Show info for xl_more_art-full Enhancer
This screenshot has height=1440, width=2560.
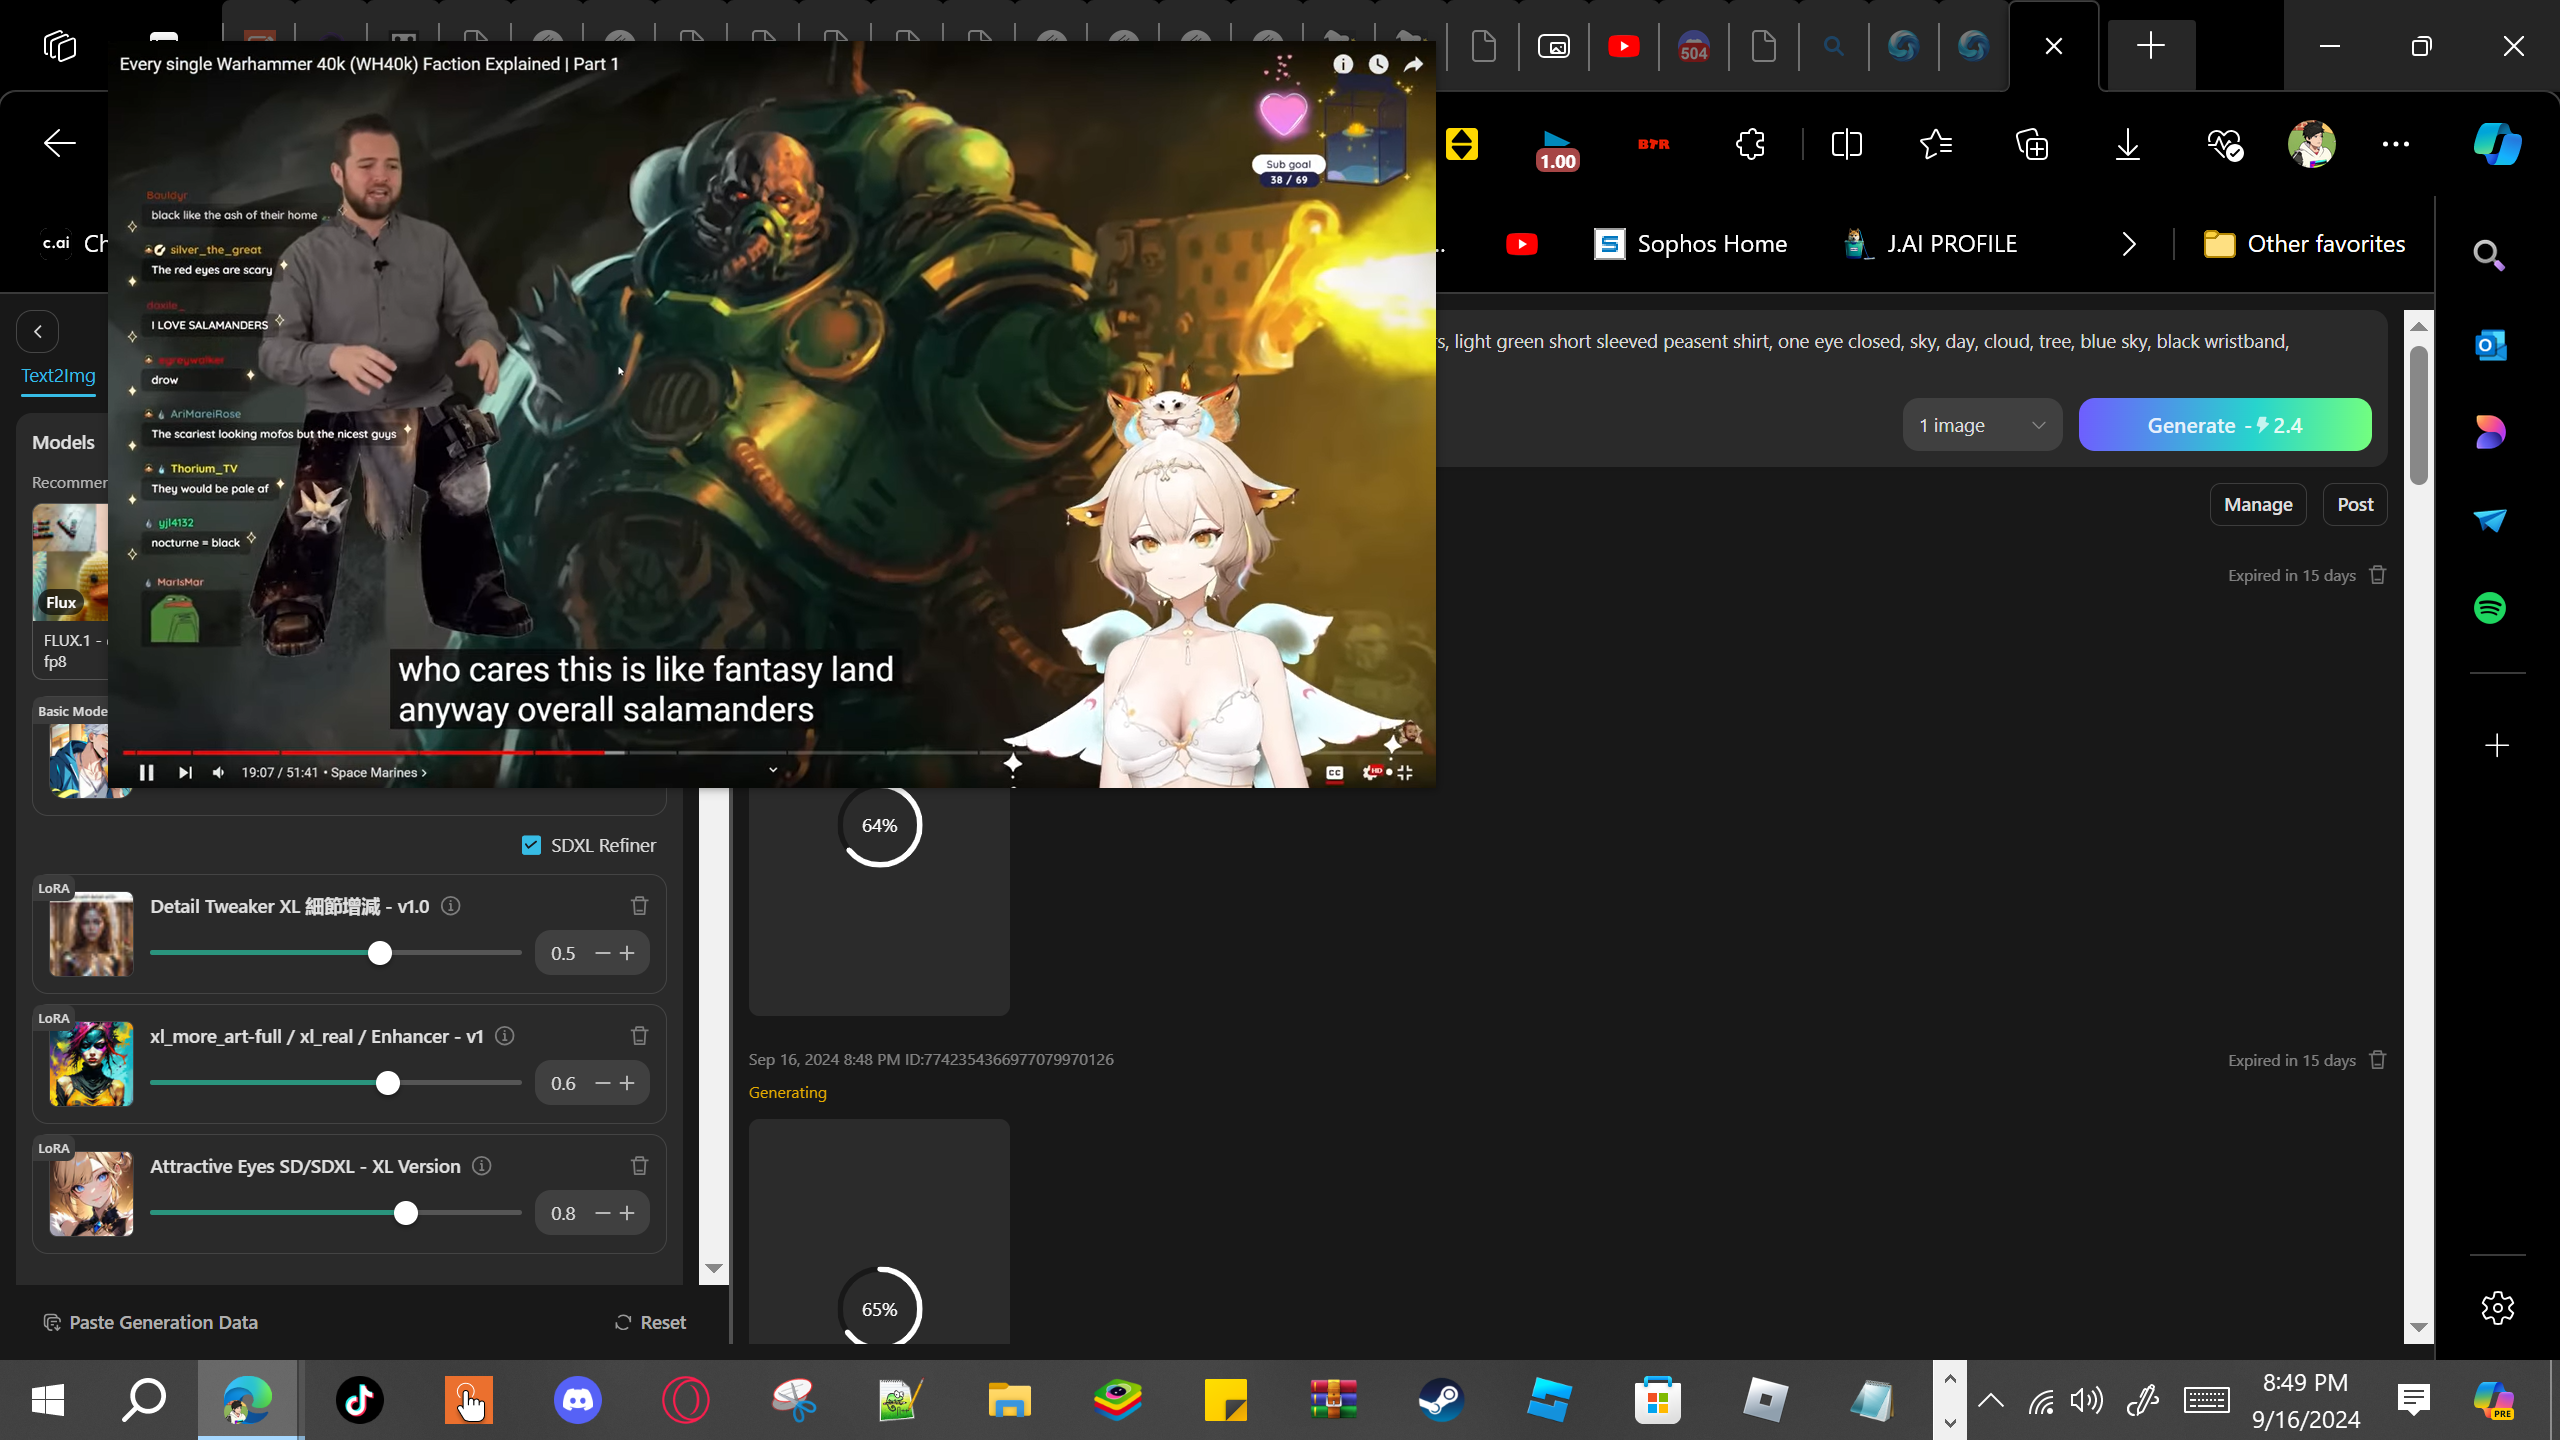pyautogui.click(x=505, y=1036)
